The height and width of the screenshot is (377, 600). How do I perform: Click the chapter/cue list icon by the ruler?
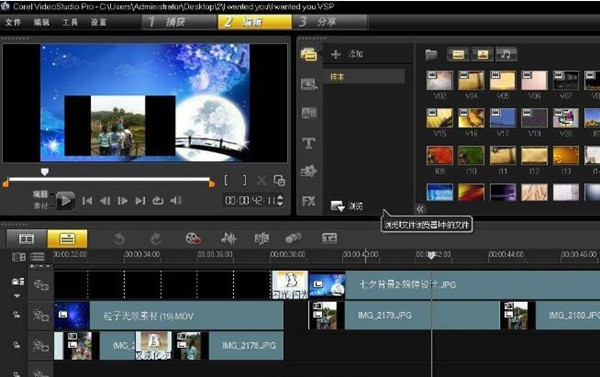tap(38, 257)
